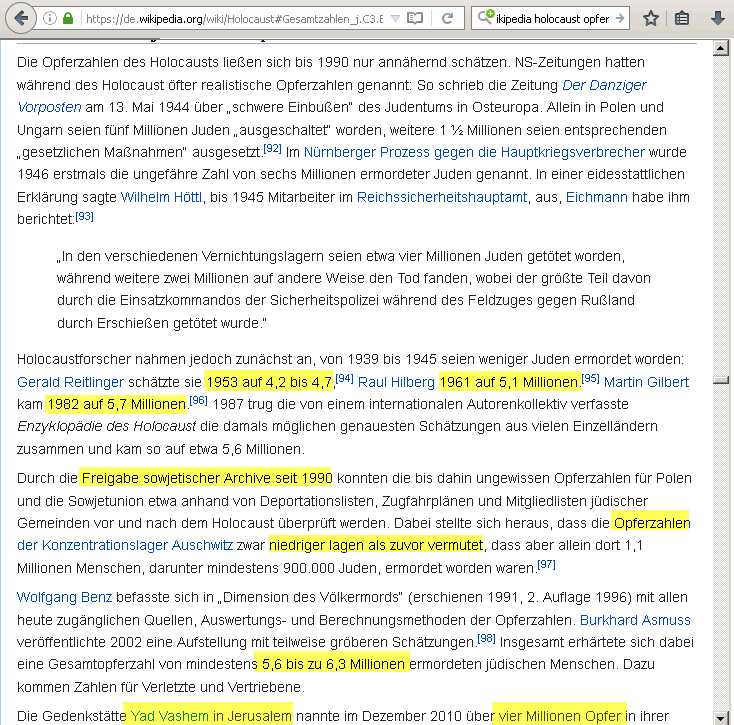
Task: Open 'Nürnberger Prozess gegen die Hauptkriegsverbrecher' link
Action: pos(474,152)
